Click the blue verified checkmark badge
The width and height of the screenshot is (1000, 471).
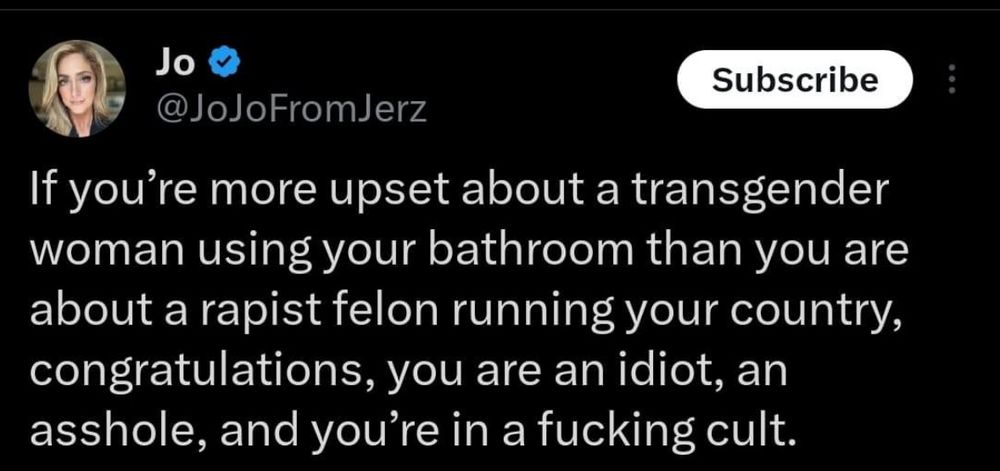click(x=224, y=64)
